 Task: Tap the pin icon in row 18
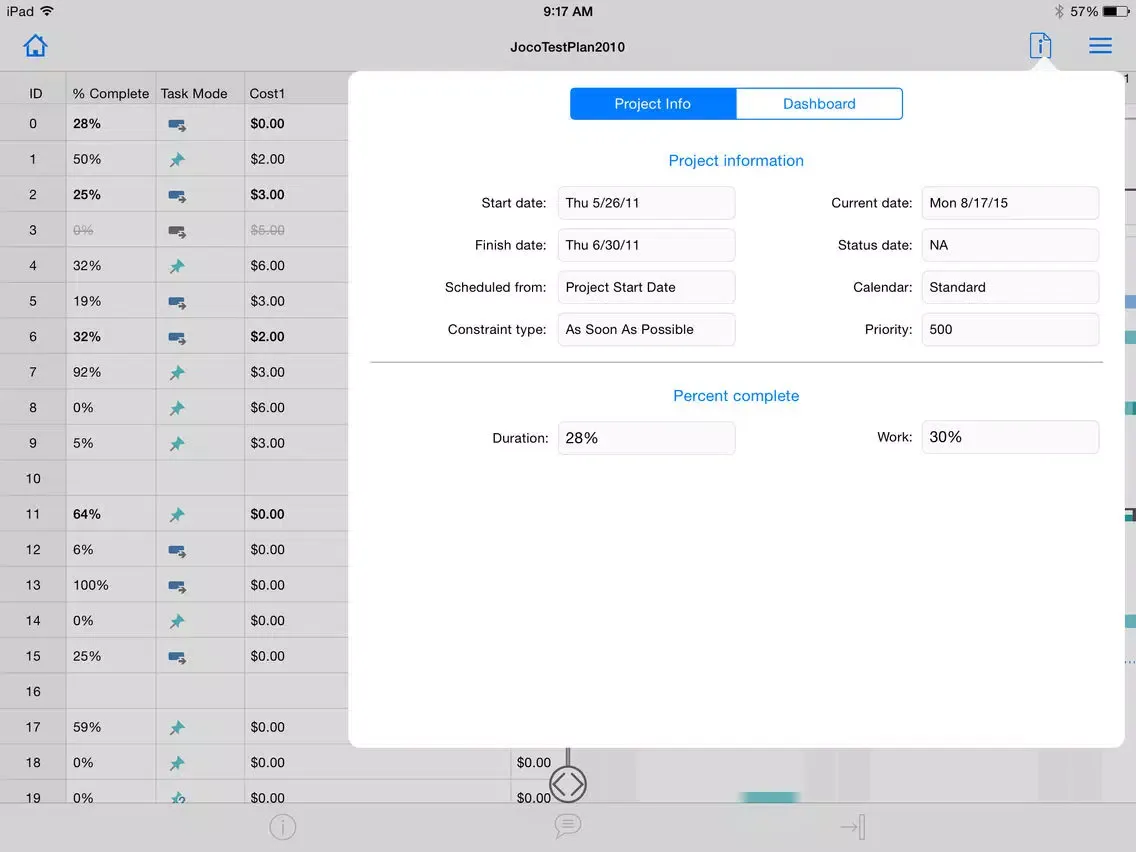177,763
